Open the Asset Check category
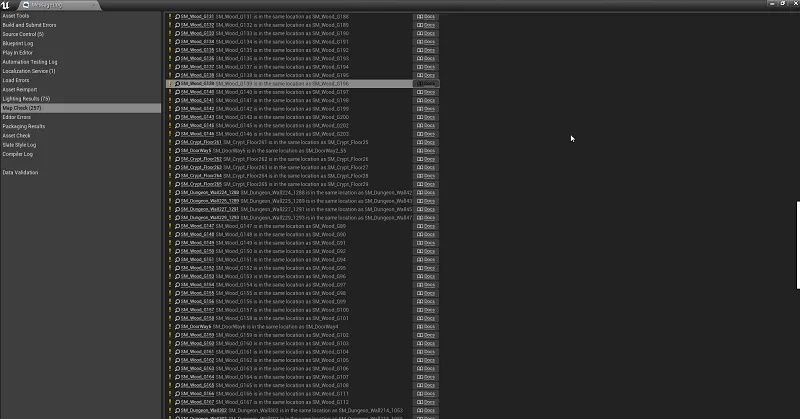 (x=16, y=136)
